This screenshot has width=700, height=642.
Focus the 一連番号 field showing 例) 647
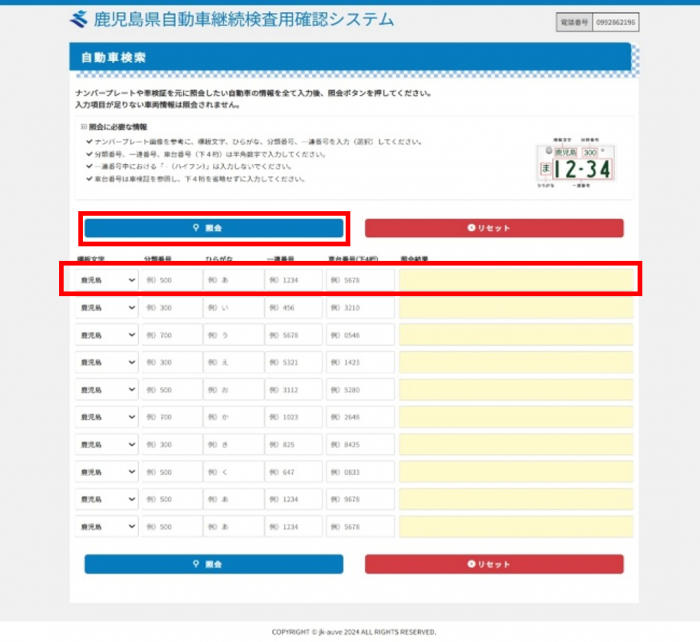click(294, 472)
